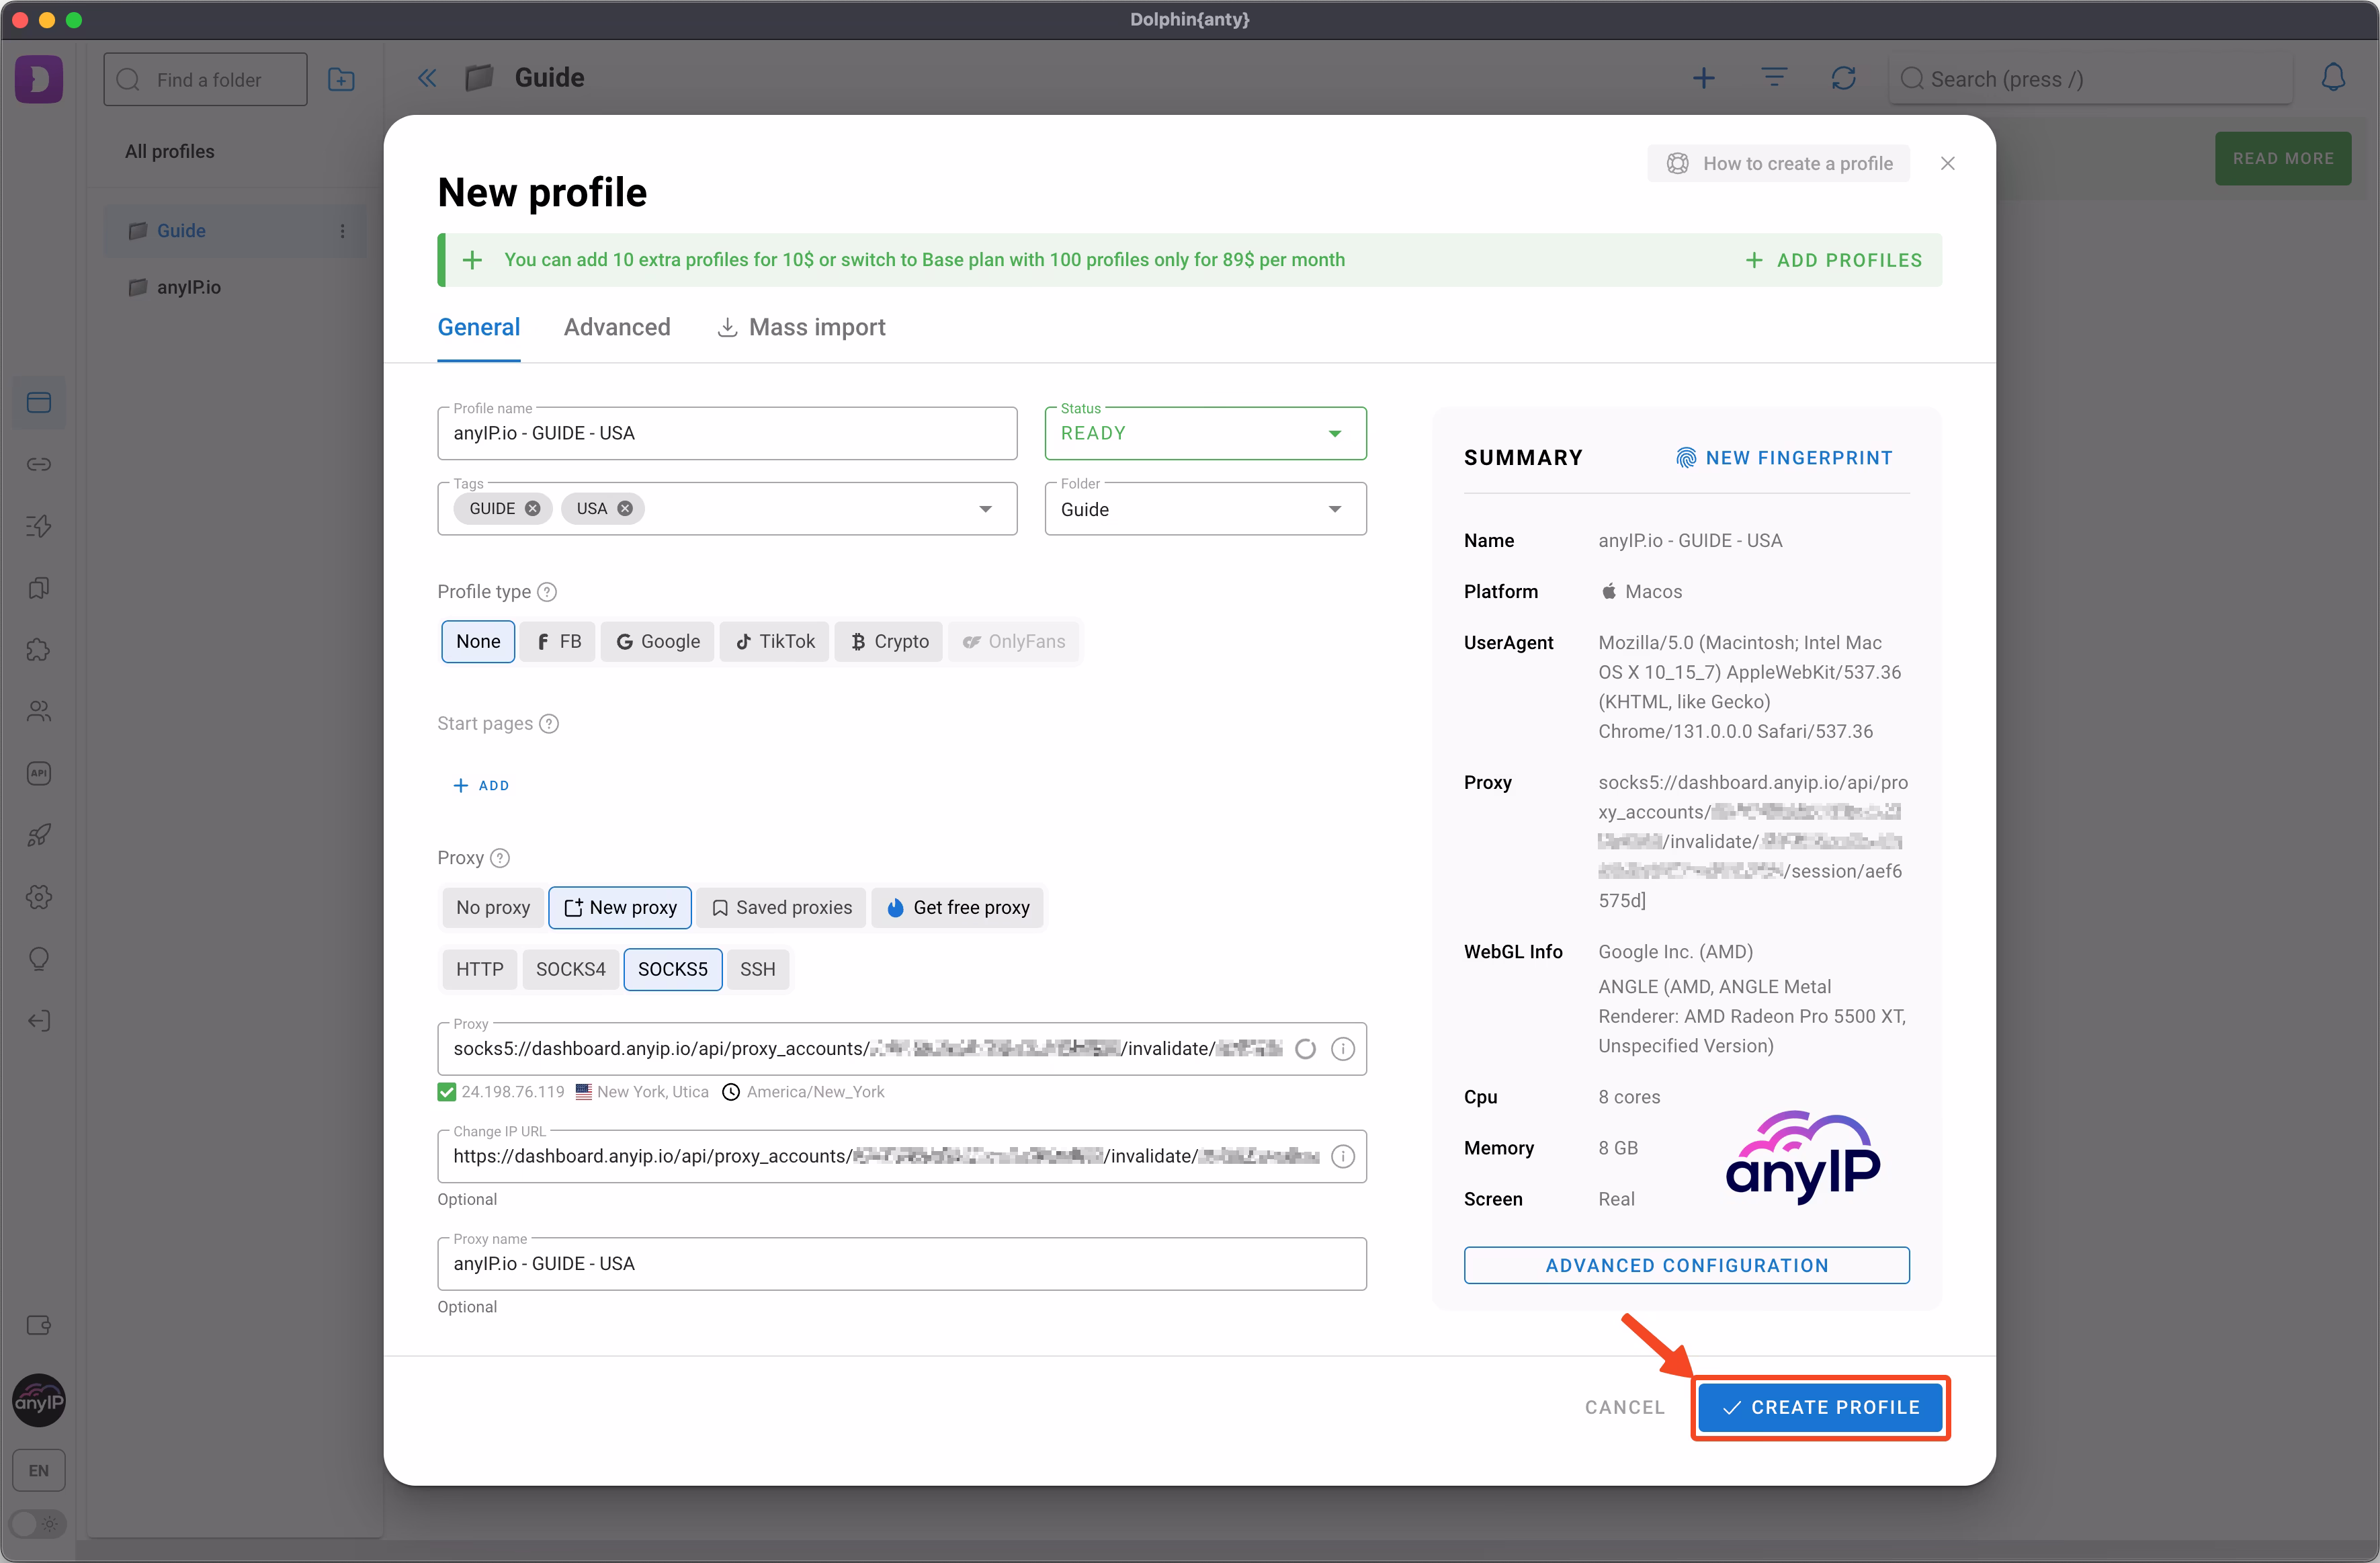Open the extensions puzzle icon
The image size is (2380, 1563).
pos(38,649)
